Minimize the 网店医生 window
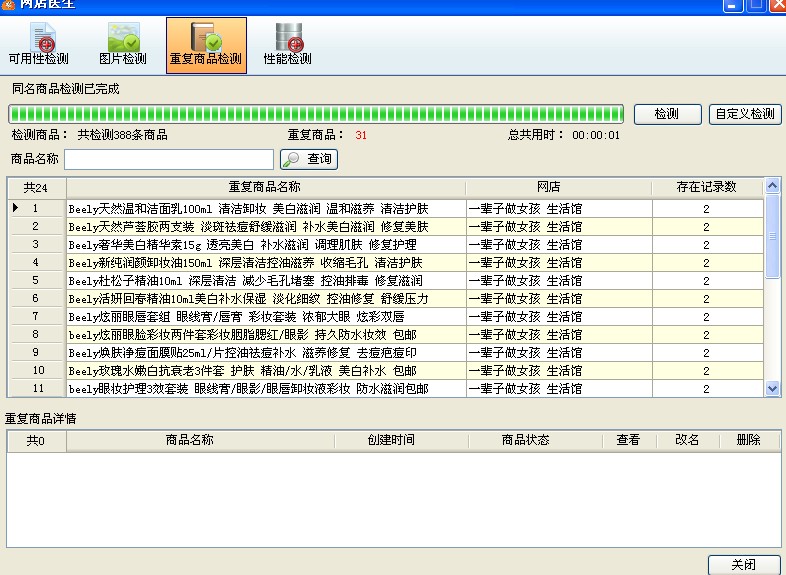The width and height of the screenshot is (786, 575). [x=732, y=5]
